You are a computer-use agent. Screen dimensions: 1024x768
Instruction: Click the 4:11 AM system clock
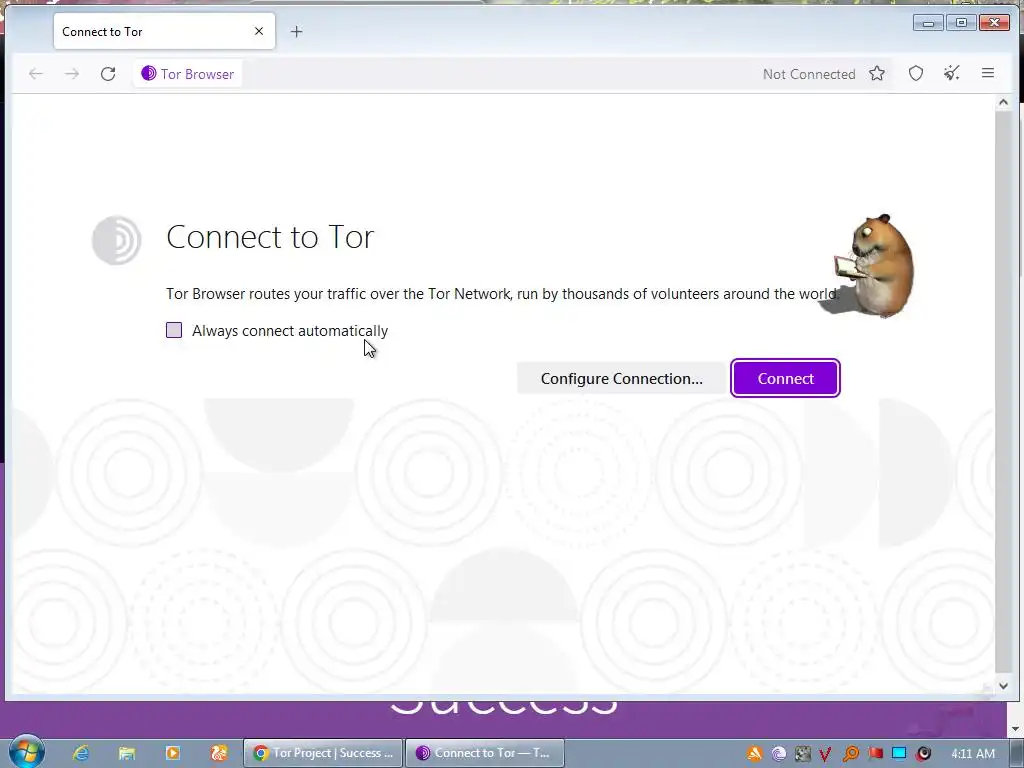coord(973,754)
